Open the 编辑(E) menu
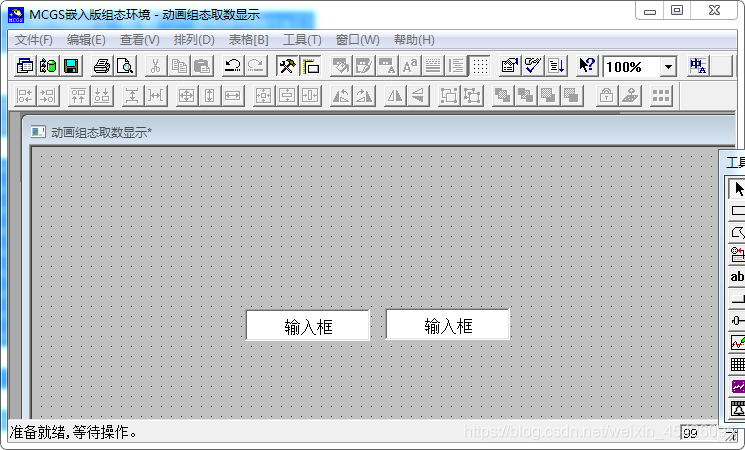 point(86,40)
